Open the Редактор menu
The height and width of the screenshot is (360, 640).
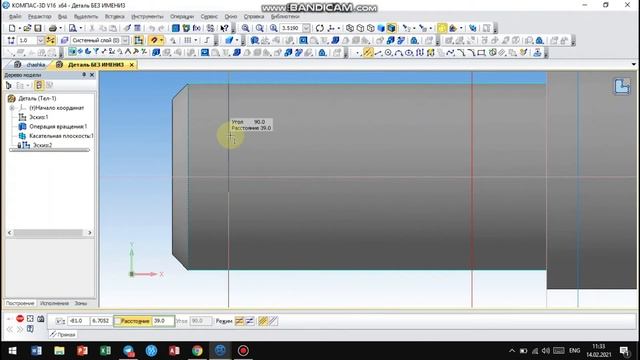pyautogui.click(x=40, y=16)
